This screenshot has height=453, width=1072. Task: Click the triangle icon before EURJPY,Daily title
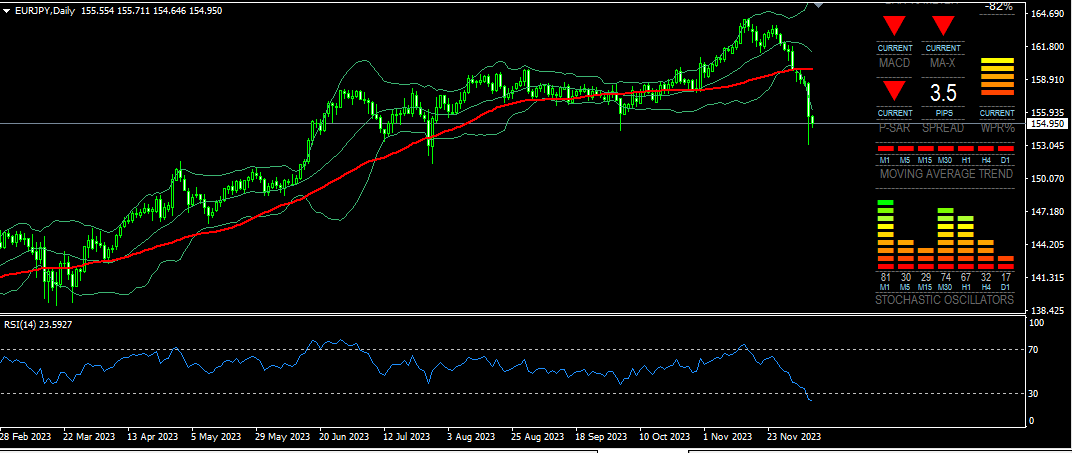[x=7, y=11]
